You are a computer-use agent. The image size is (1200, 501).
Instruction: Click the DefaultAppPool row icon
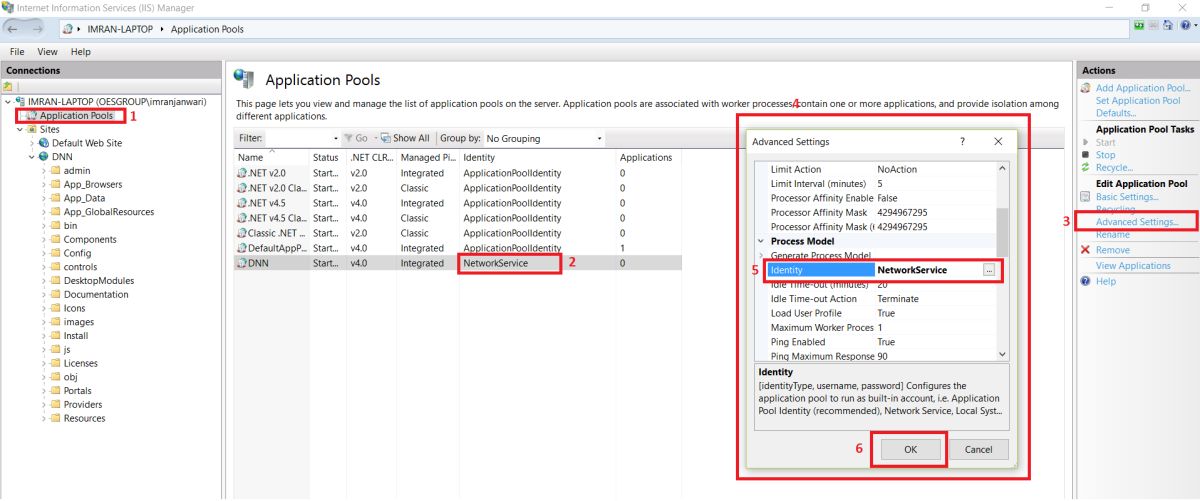[x=241, y=248]
